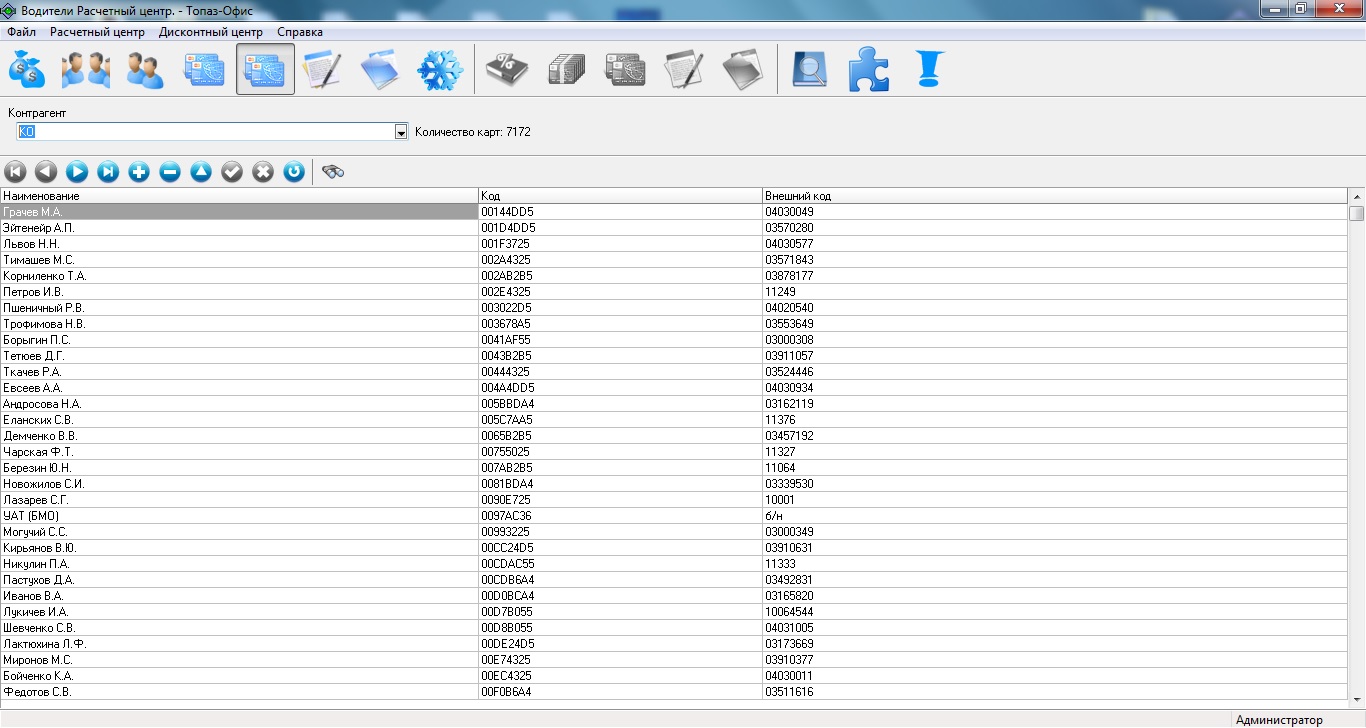Expand the Контрагент dropdown arrow
The image size is (1366, 728).
coord(401,132)
